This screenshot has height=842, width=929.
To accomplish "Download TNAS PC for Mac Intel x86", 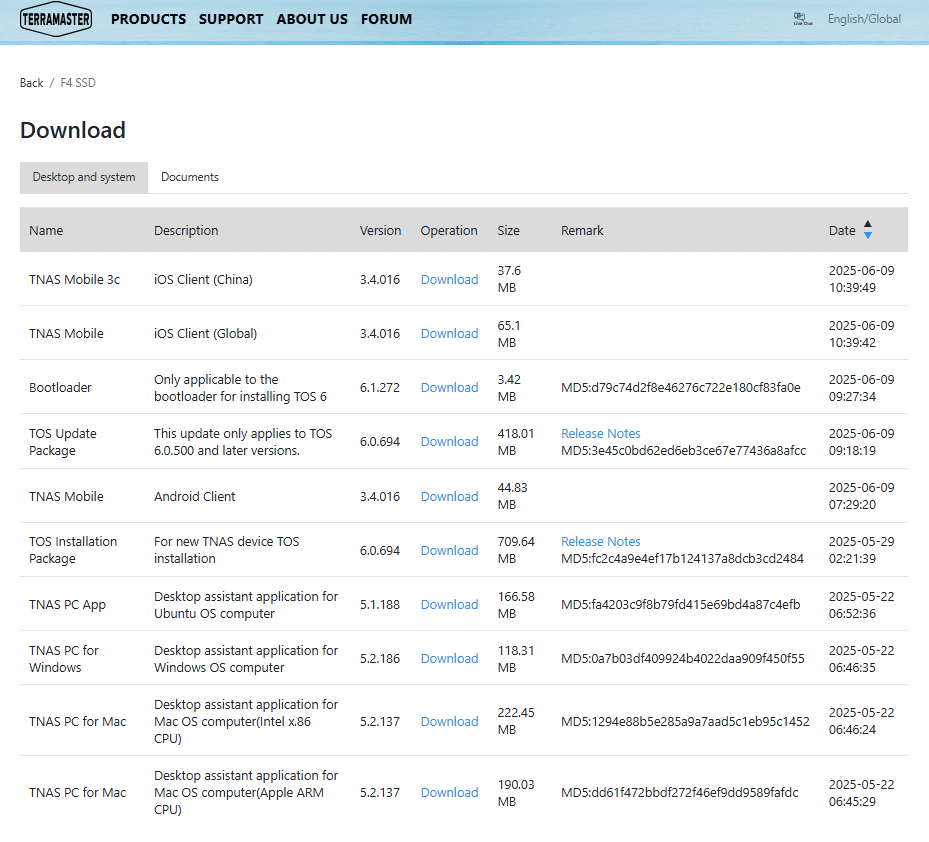I will (x=450, y=722).
